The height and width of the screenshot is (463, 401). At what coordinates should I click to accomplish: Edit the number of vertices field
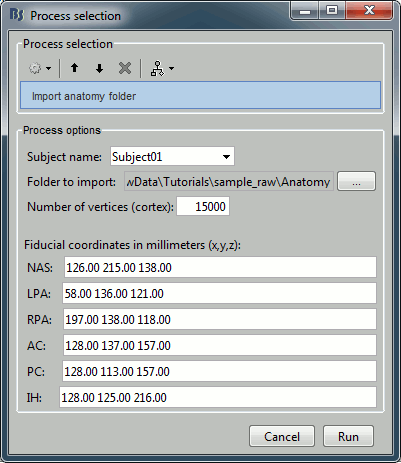click(203, 207)
